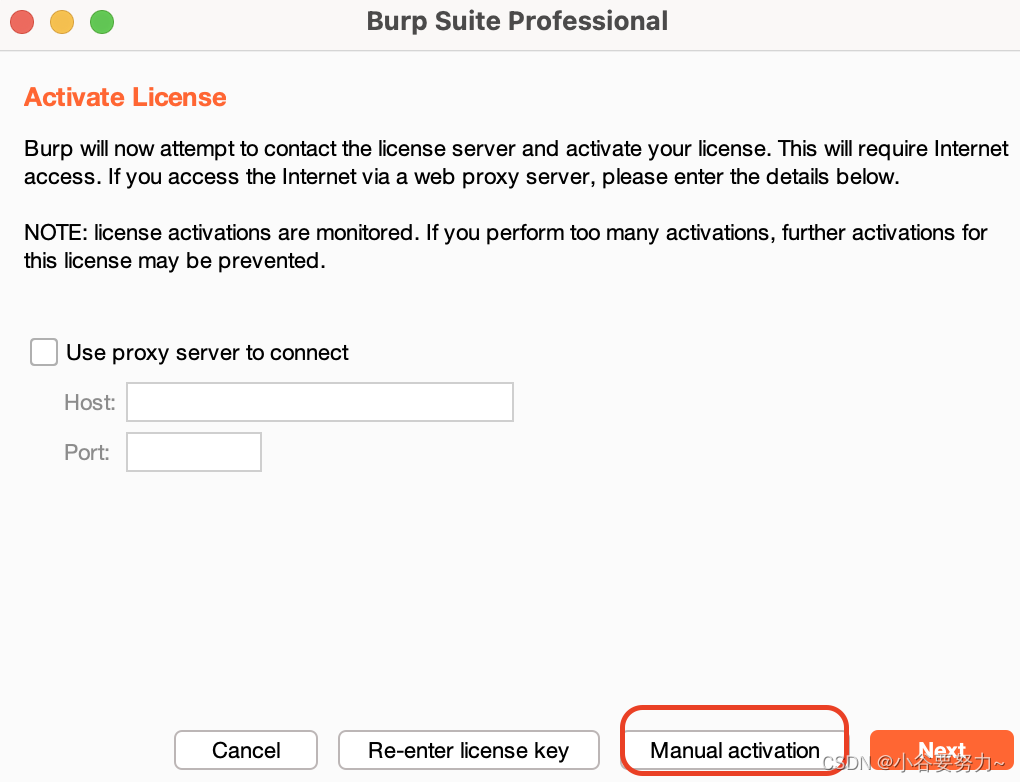1020x782 pixels.
Task: Open Manual activation
Action: (x=733, y=750)
